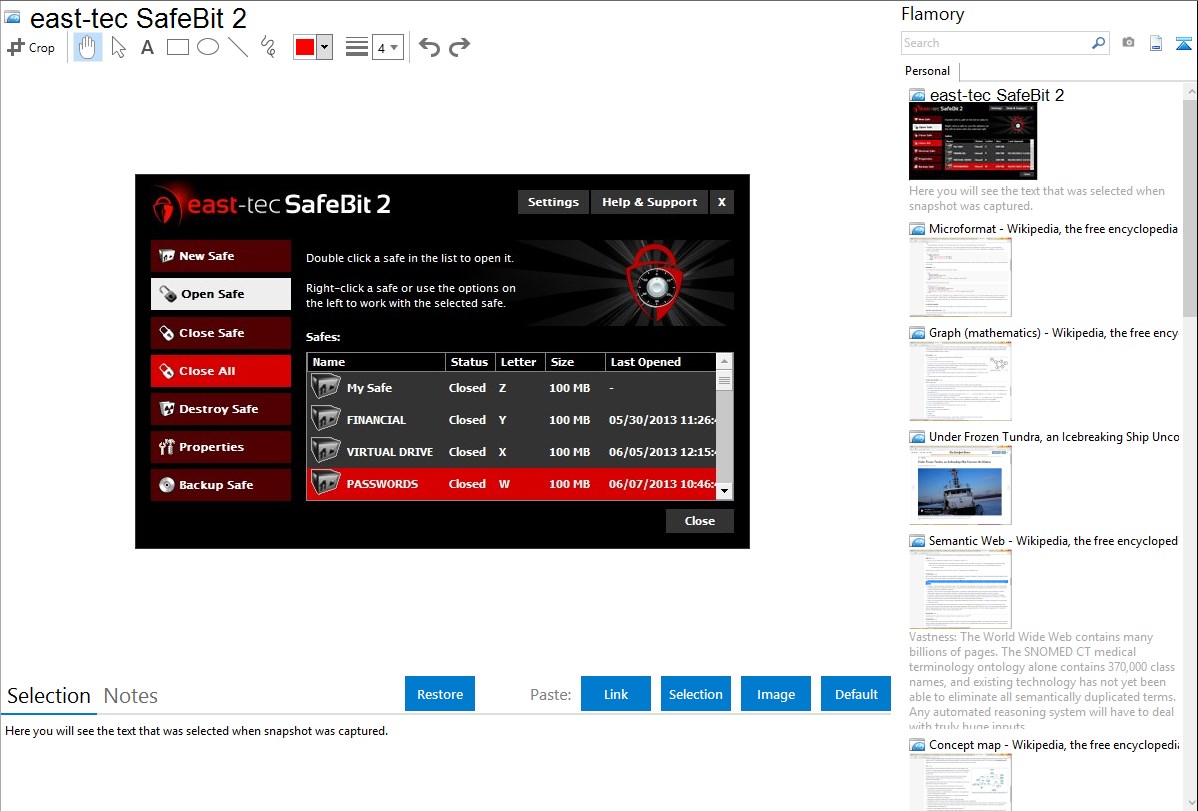Screen dimensions: 1198x811
Task: Click the search magnifier icon
Action: [x=1099, y=43]
